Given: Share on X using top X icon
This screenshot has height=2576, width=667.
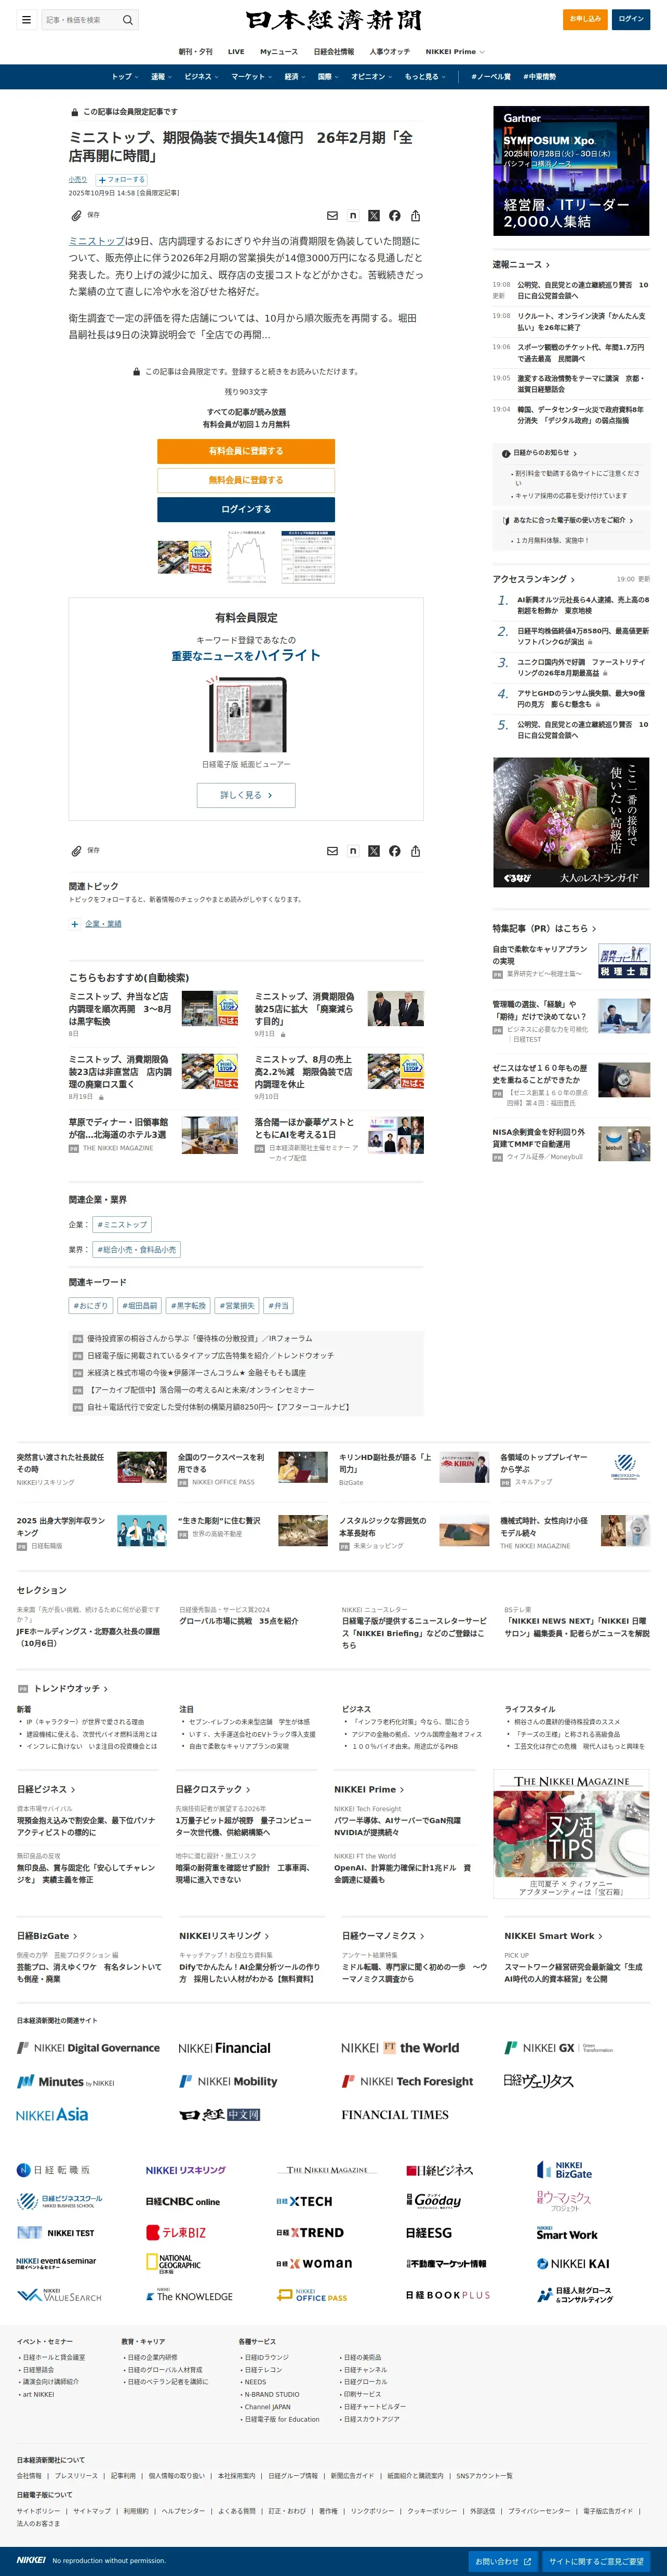Looking at the screenshot, I should pos(373,215).
